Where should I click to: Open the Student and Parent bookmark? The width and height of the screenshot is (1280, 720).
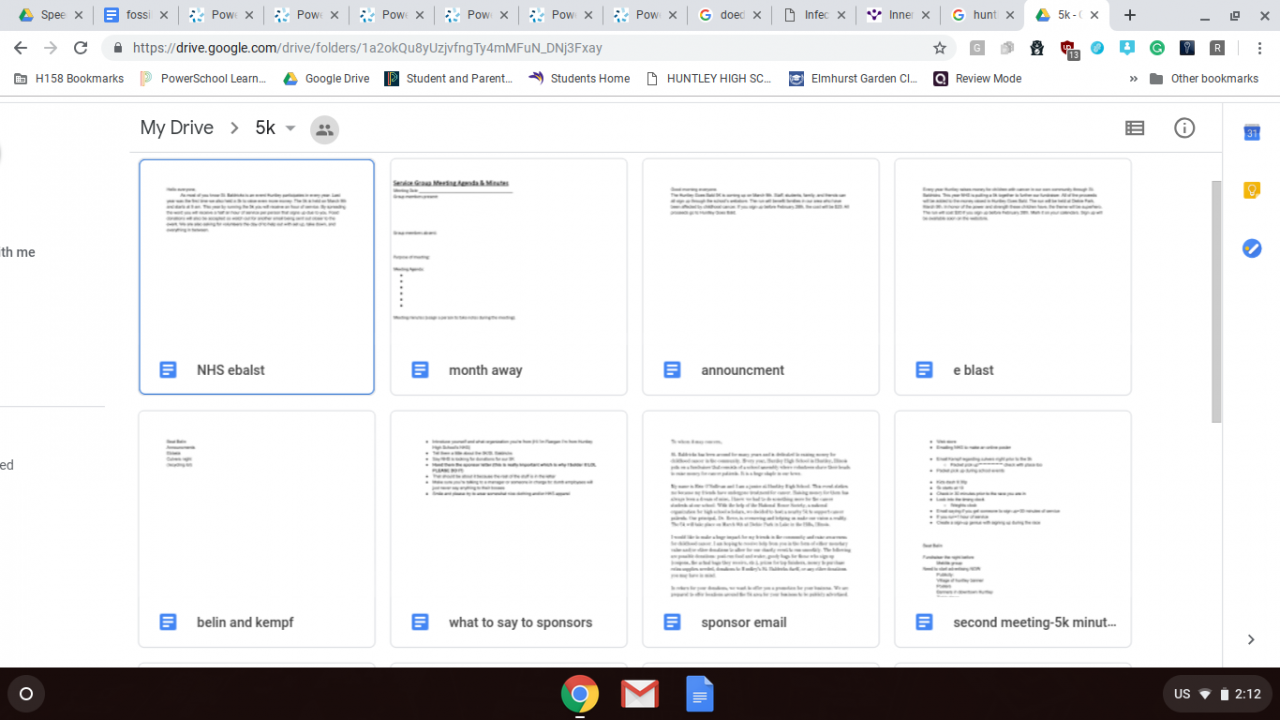point(449,78)
